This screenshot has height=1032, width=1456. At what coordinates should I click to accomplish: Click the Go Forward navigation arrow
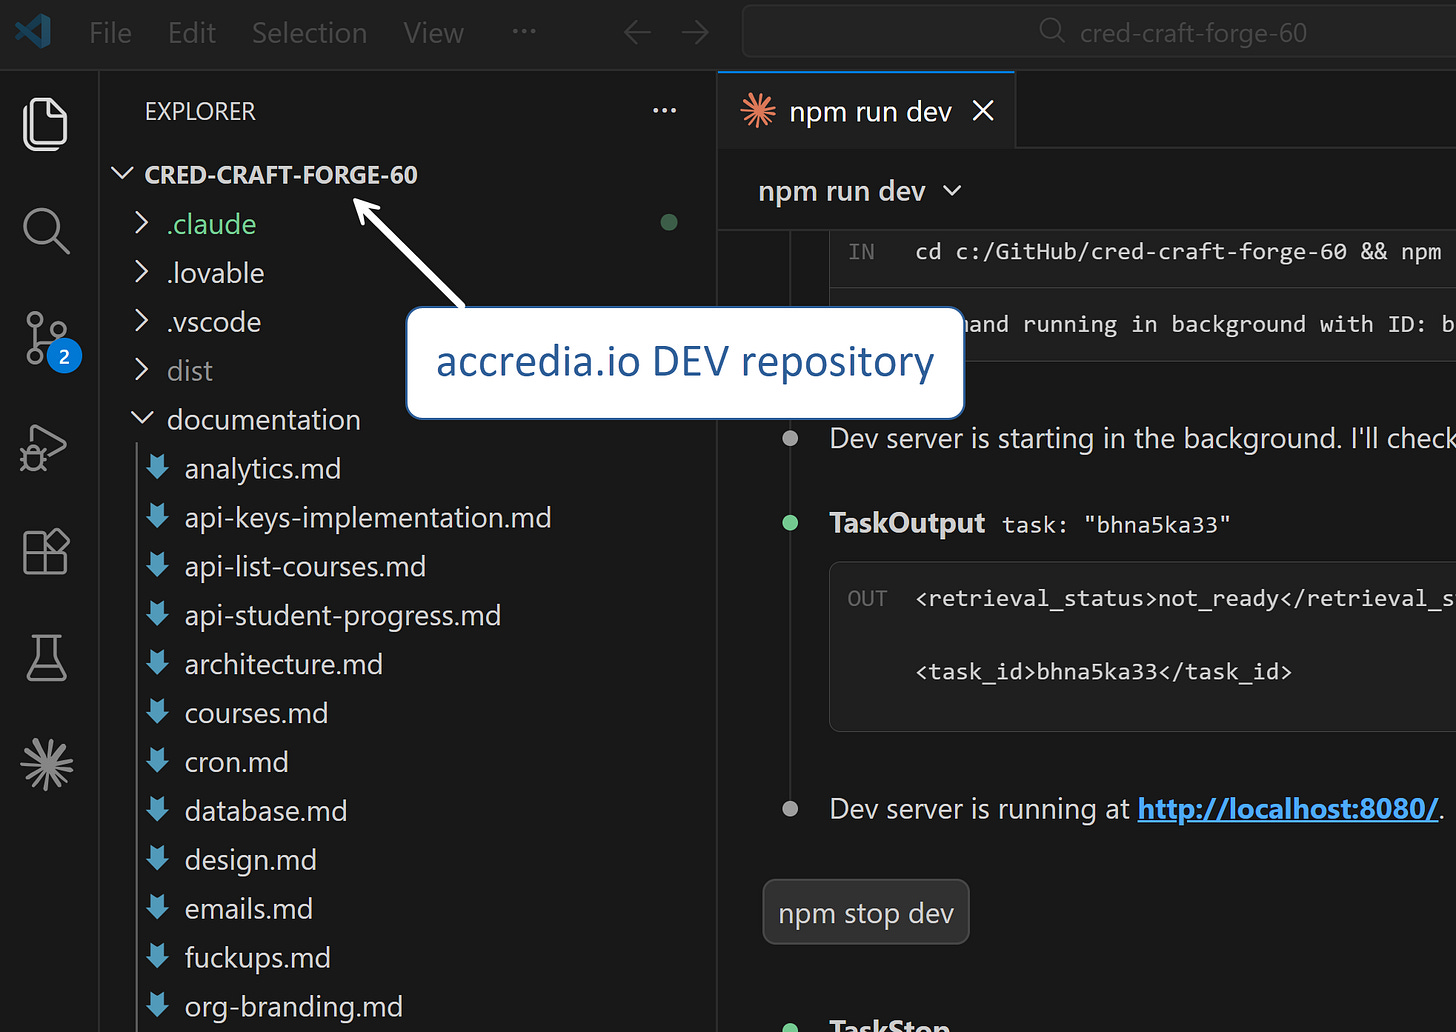694,31
